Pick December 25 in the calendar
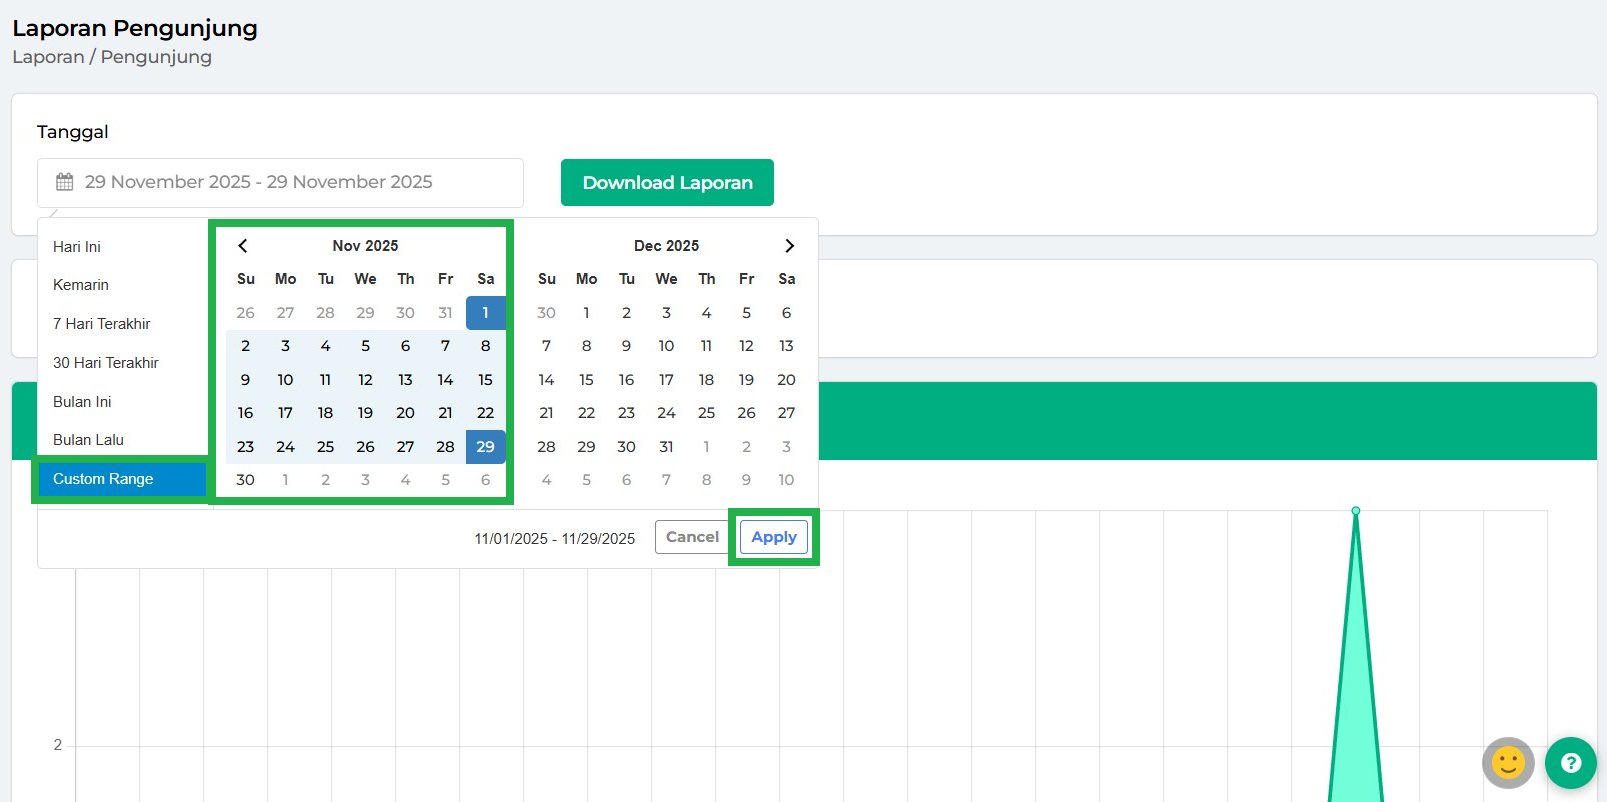 [x=706, y=413]
